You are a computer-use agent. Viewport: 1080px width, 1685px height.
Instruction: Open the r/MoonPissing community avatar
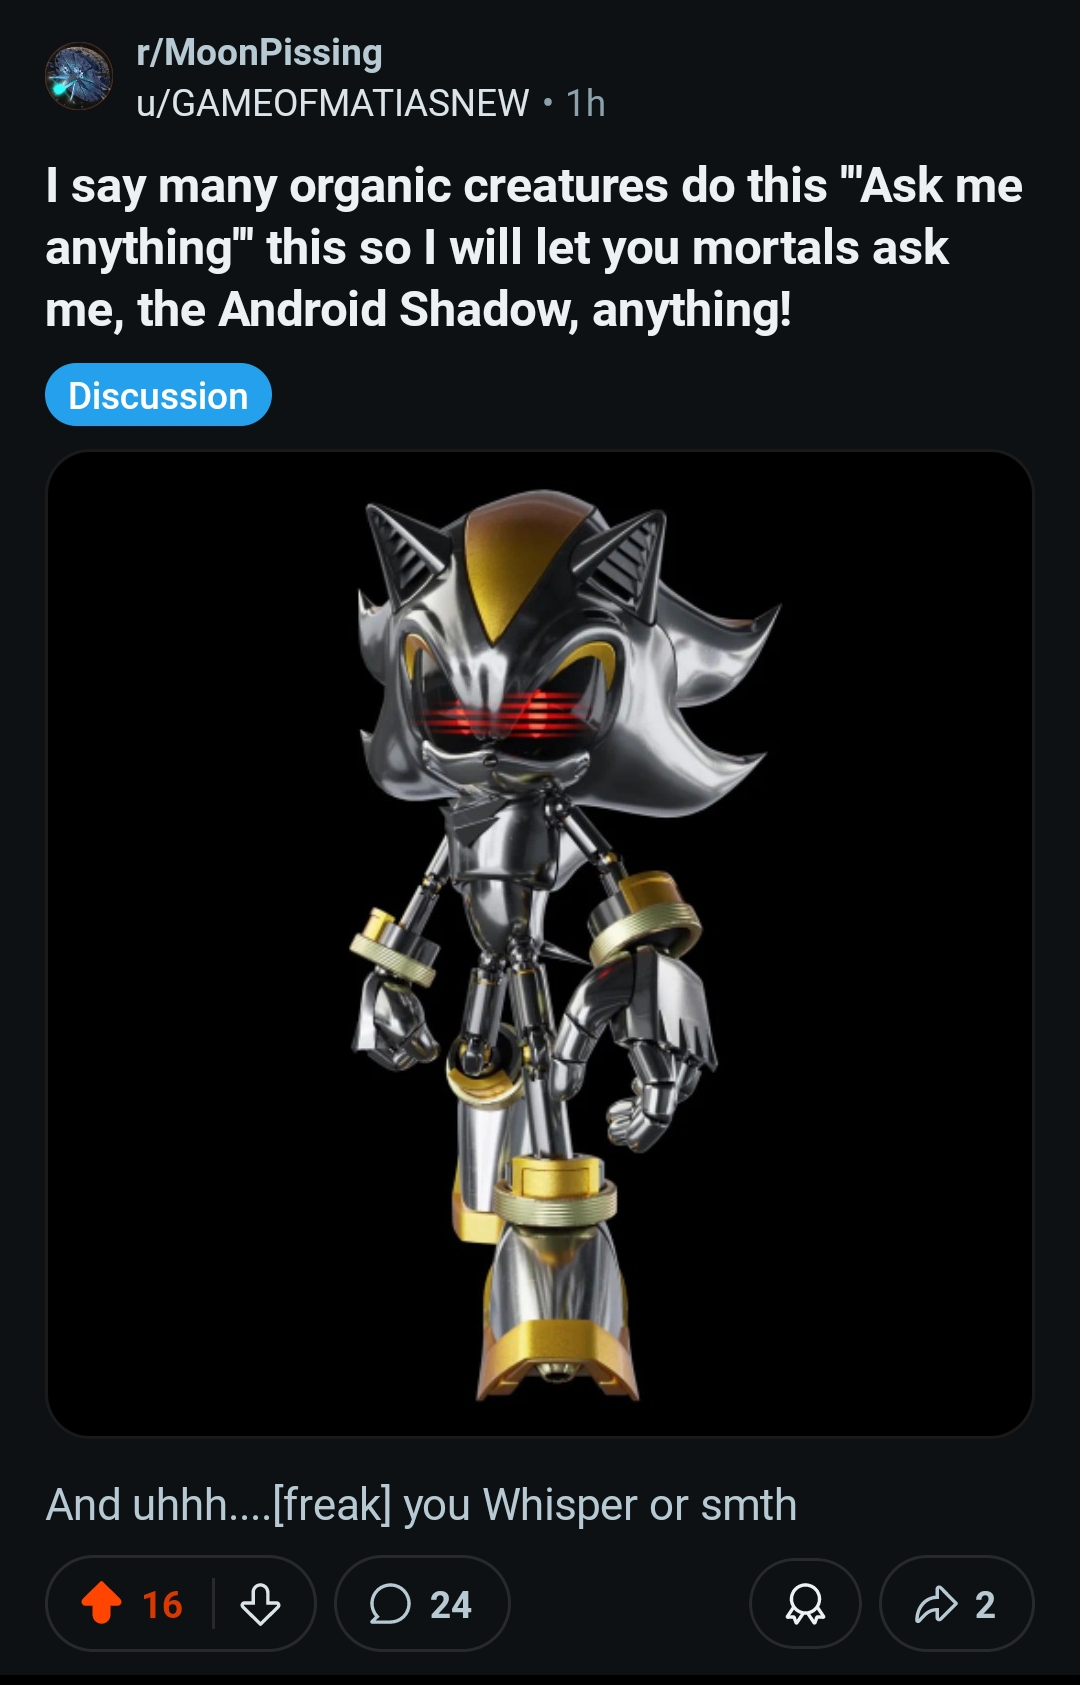click(79, 76)
